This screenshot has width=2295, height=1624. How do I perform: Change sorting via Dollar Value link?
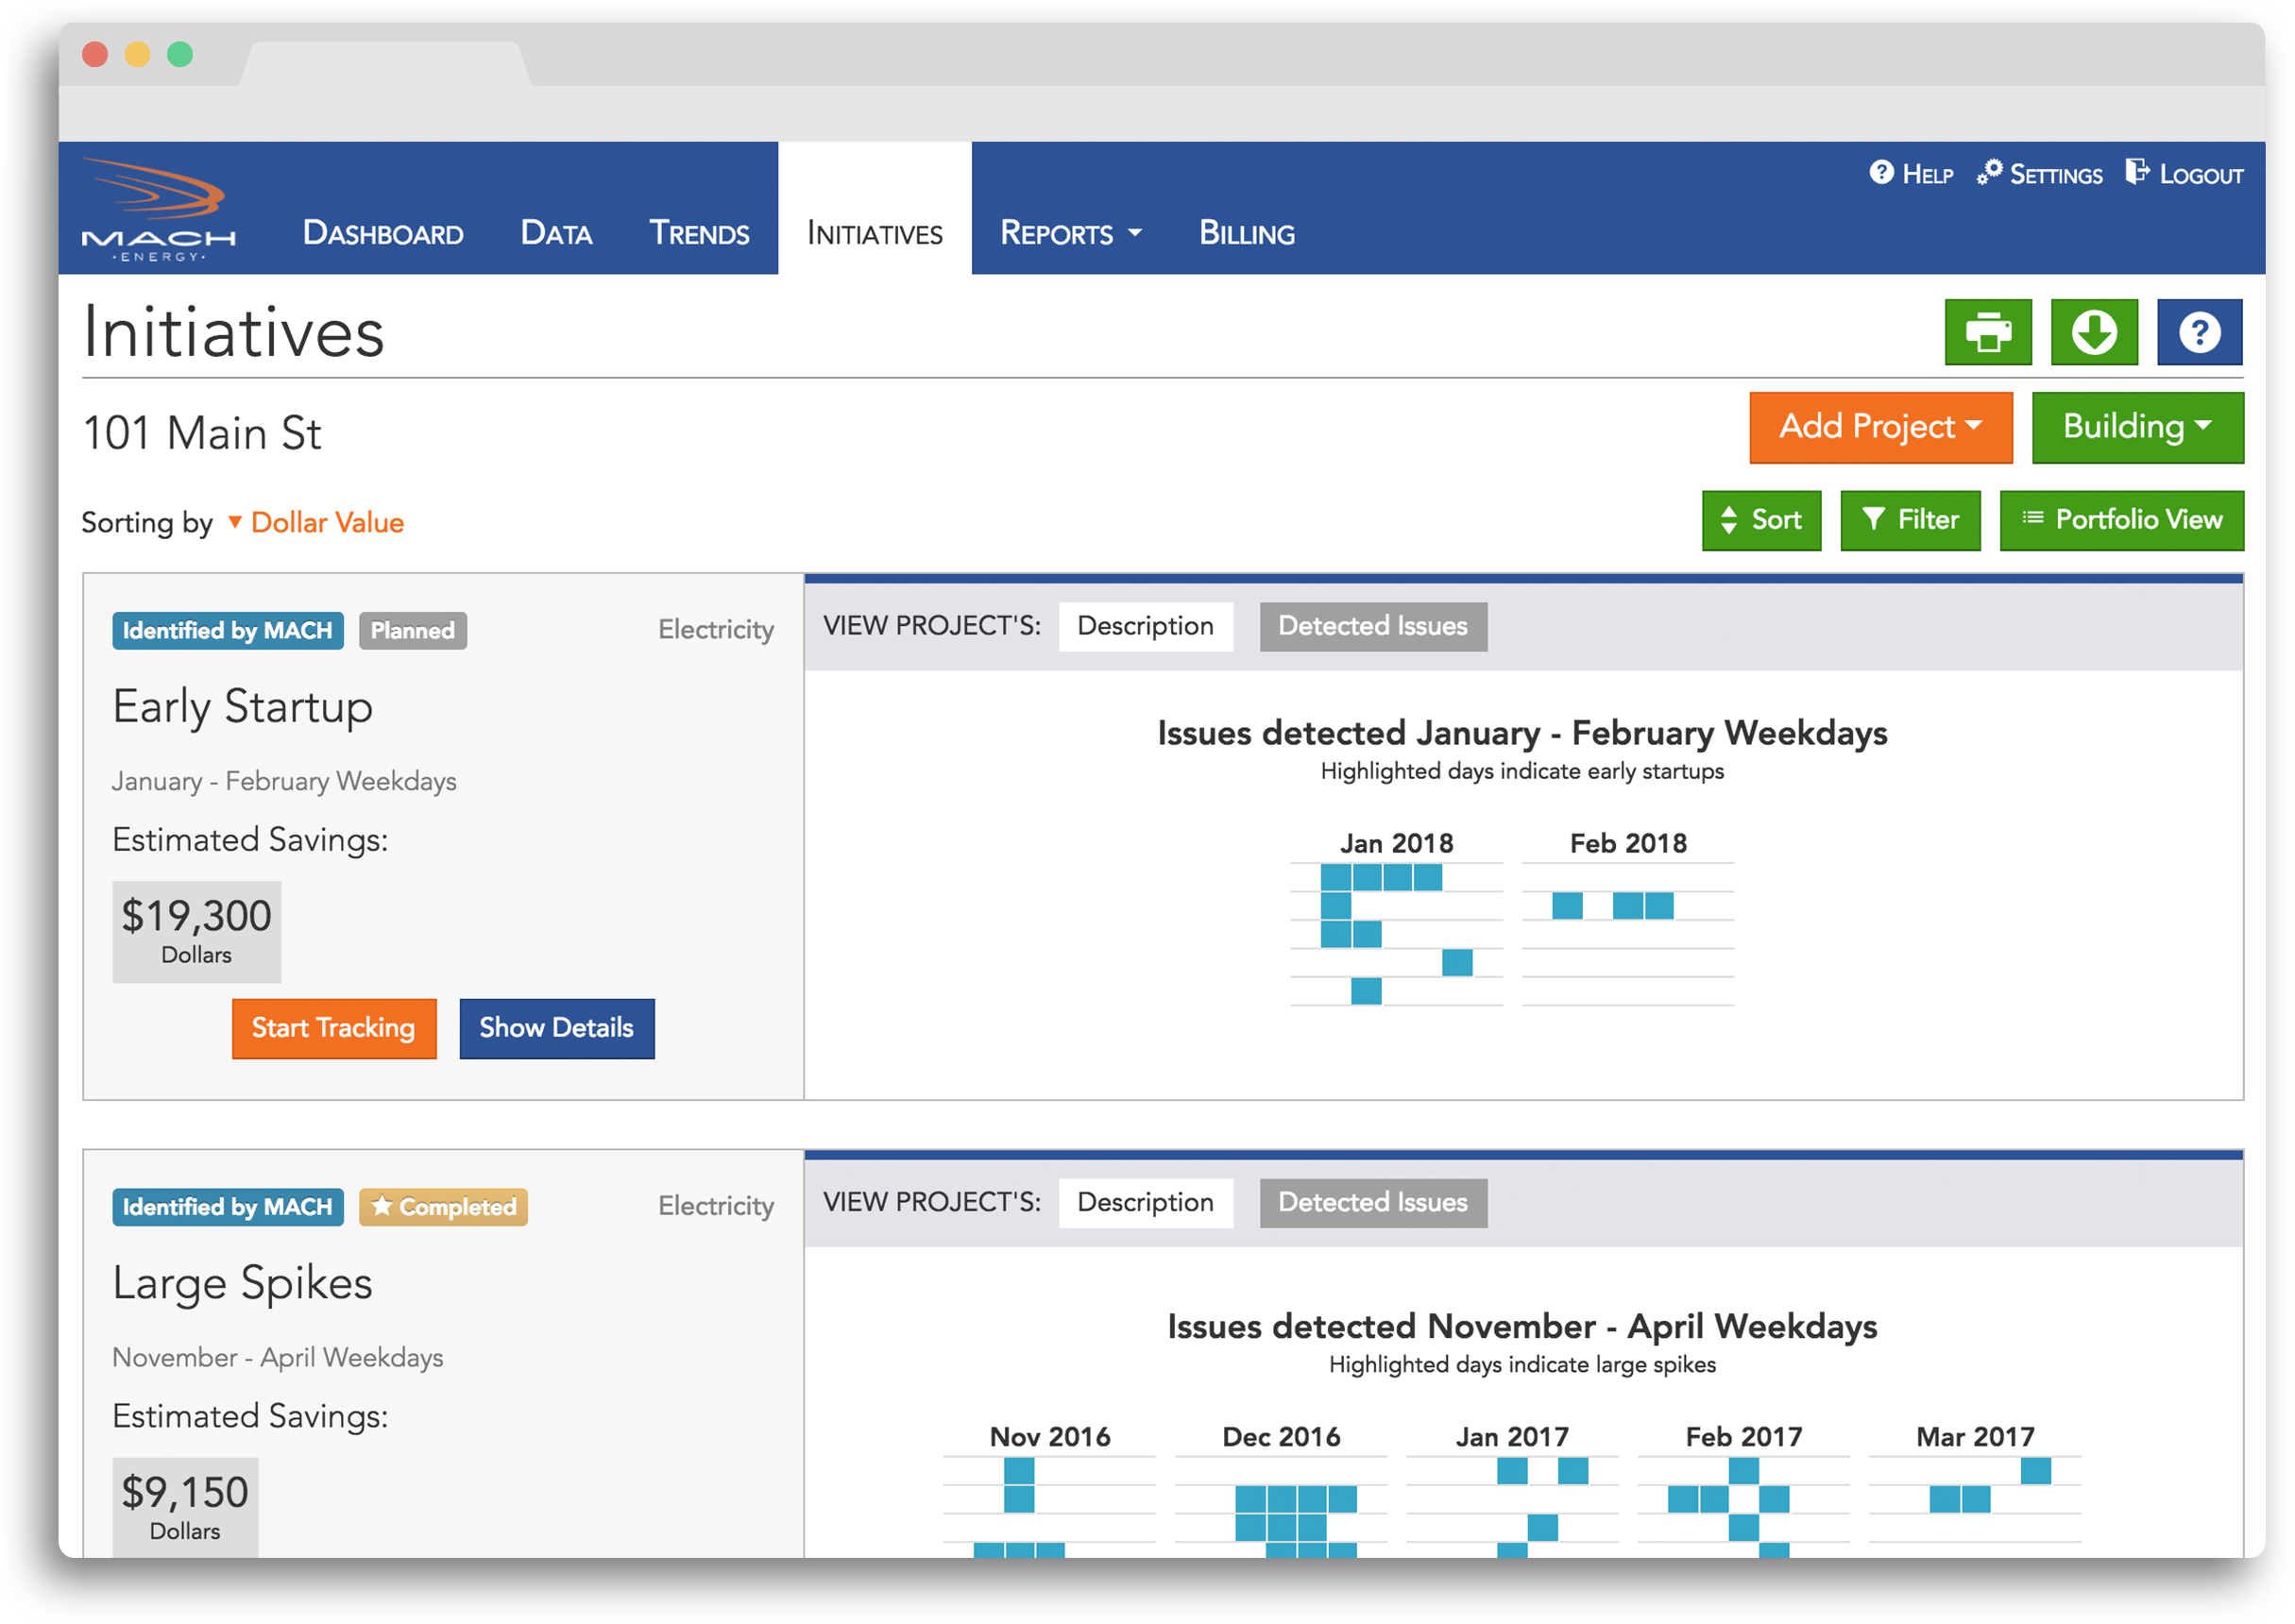pyautogui.click(x=326, y=522)
